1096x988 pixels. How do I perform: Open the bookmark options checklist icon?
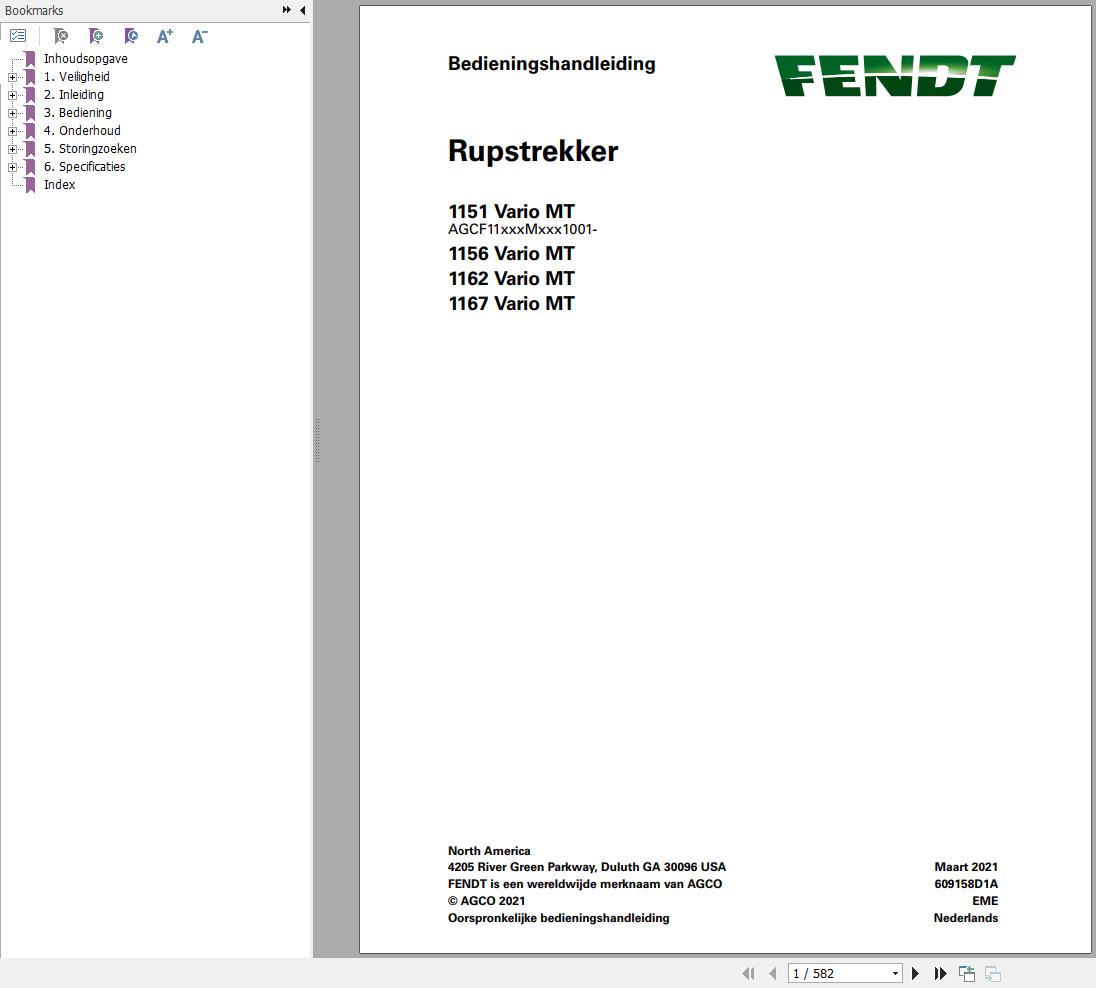pyautogui.click(x=18, y=36)
